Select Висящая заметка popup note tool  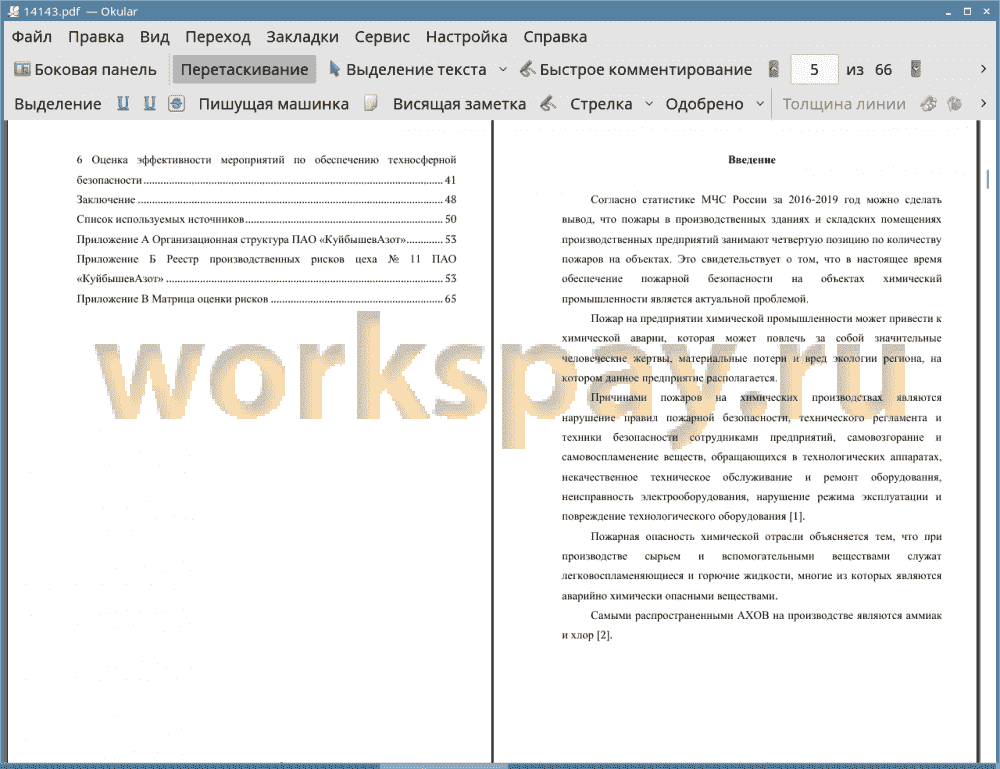point(459,103)
